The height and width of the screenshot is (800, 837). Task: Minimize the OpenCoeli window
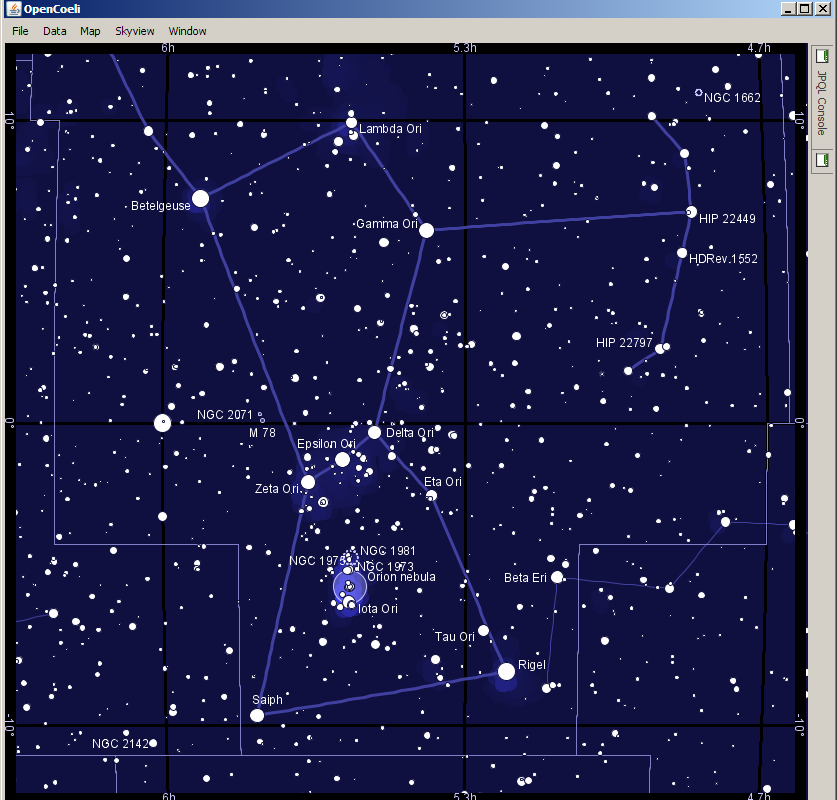click(x=788, y=9)
